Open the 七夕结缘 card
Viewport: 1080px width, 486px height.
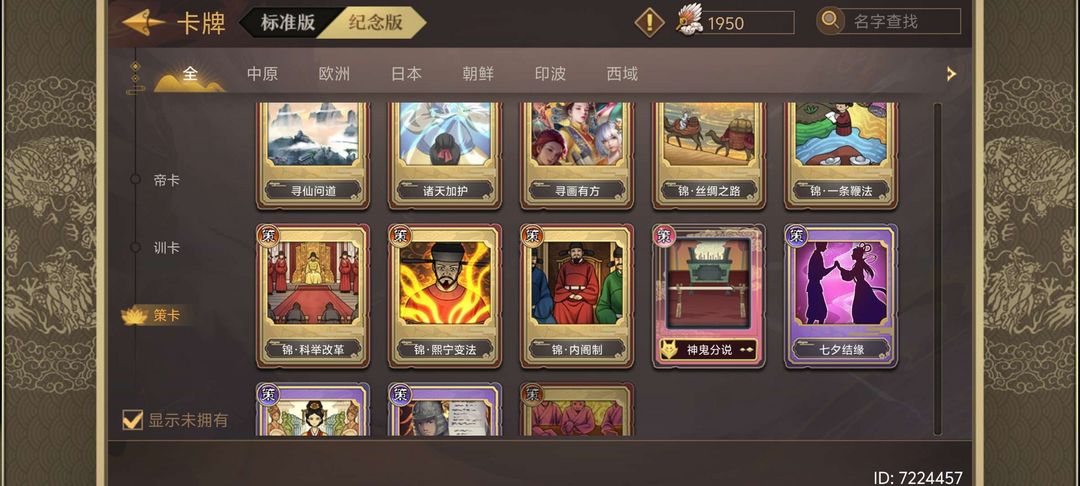tap(841, 296)
